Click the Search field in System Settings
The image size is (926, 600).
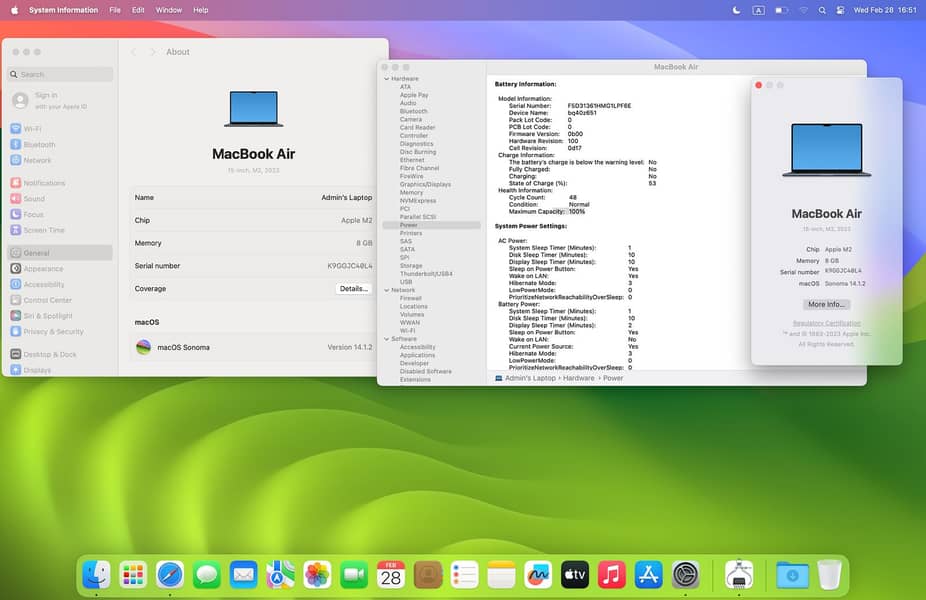(60, 74)
